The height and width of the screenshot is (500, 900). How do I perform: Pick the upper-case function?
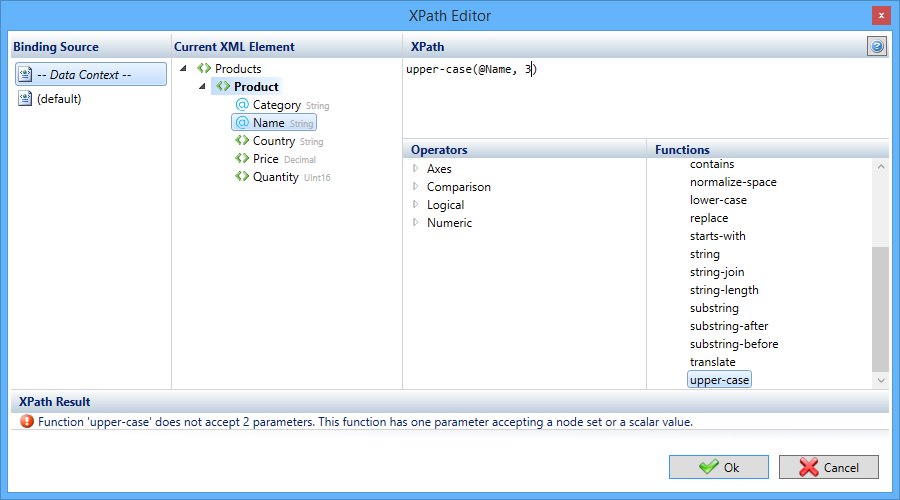pos(719,379)
